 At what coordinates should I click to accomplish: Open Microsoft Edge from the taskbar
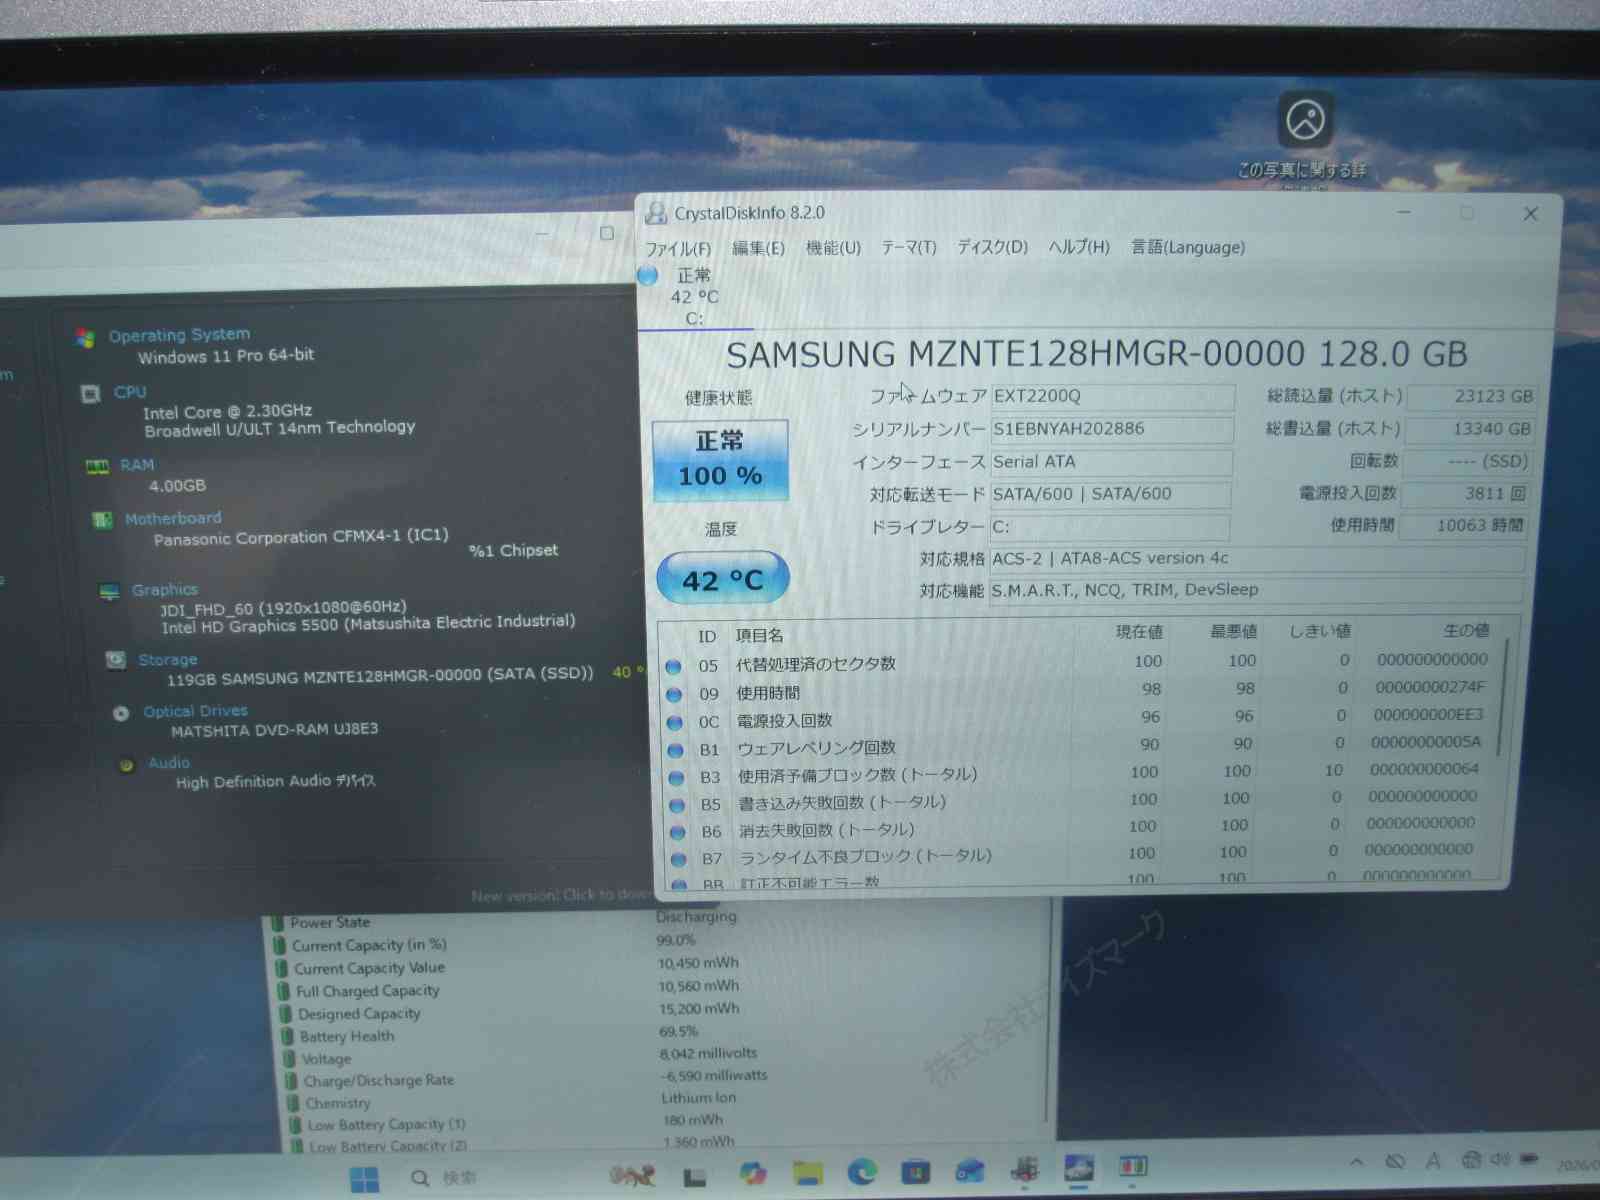tap(861, 1172)
